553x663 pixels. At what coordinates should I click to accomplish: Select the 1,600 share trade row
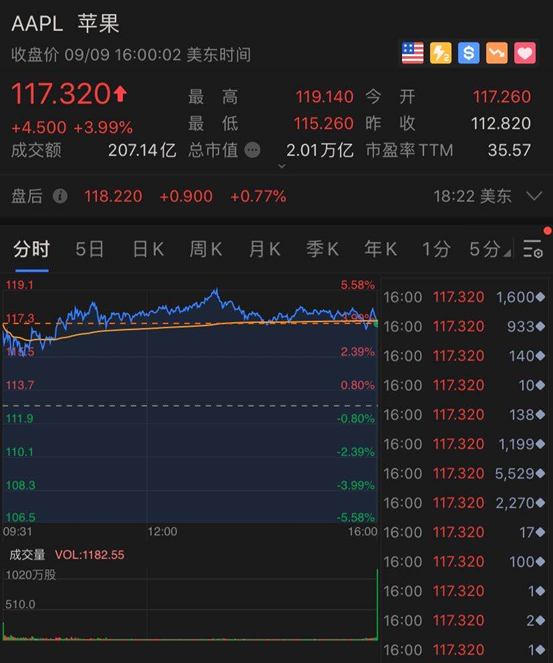[x=464, y=297]
